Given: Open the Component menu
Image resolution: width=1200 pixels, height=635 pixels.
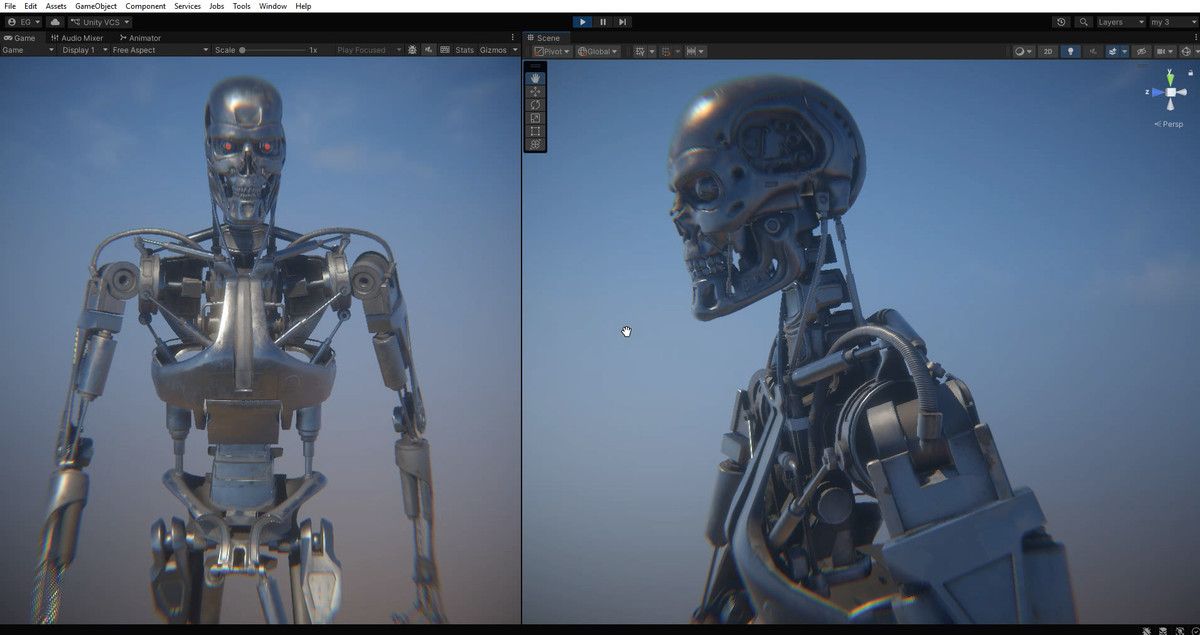Looking at the screenshot, I should coord(146,6).
